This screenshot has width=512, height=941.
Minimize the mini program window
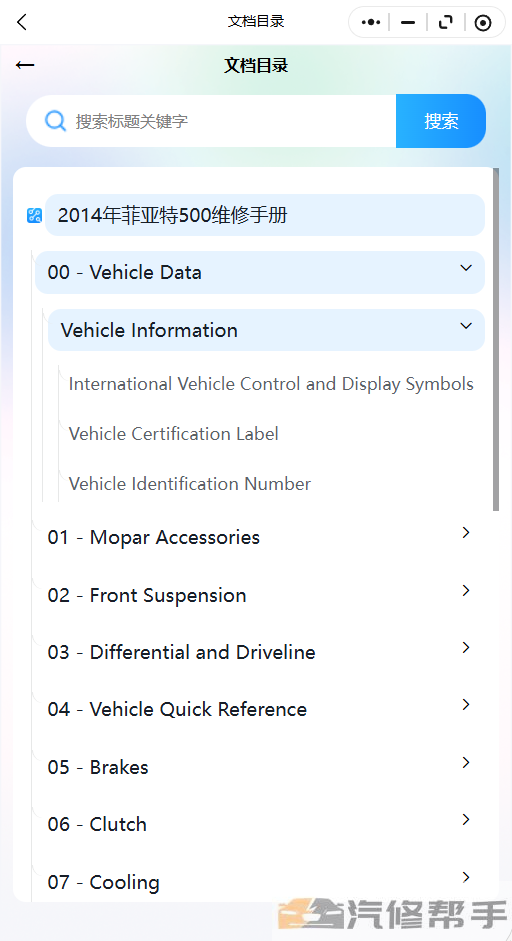[408, 22]
